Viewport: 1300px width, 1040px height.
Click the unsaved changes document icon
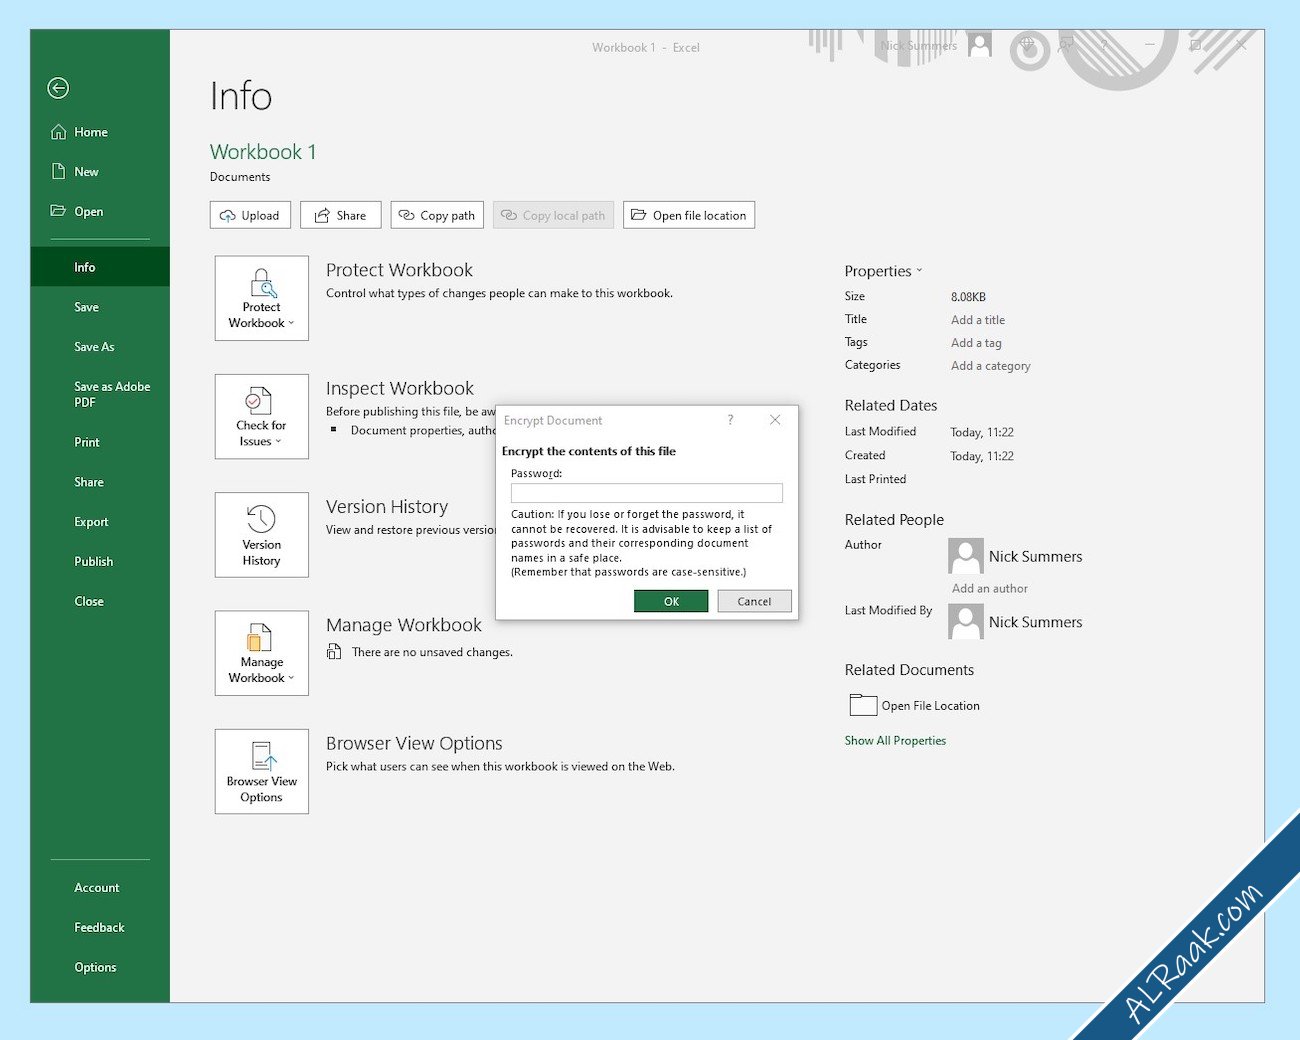(x=334, y=652)
